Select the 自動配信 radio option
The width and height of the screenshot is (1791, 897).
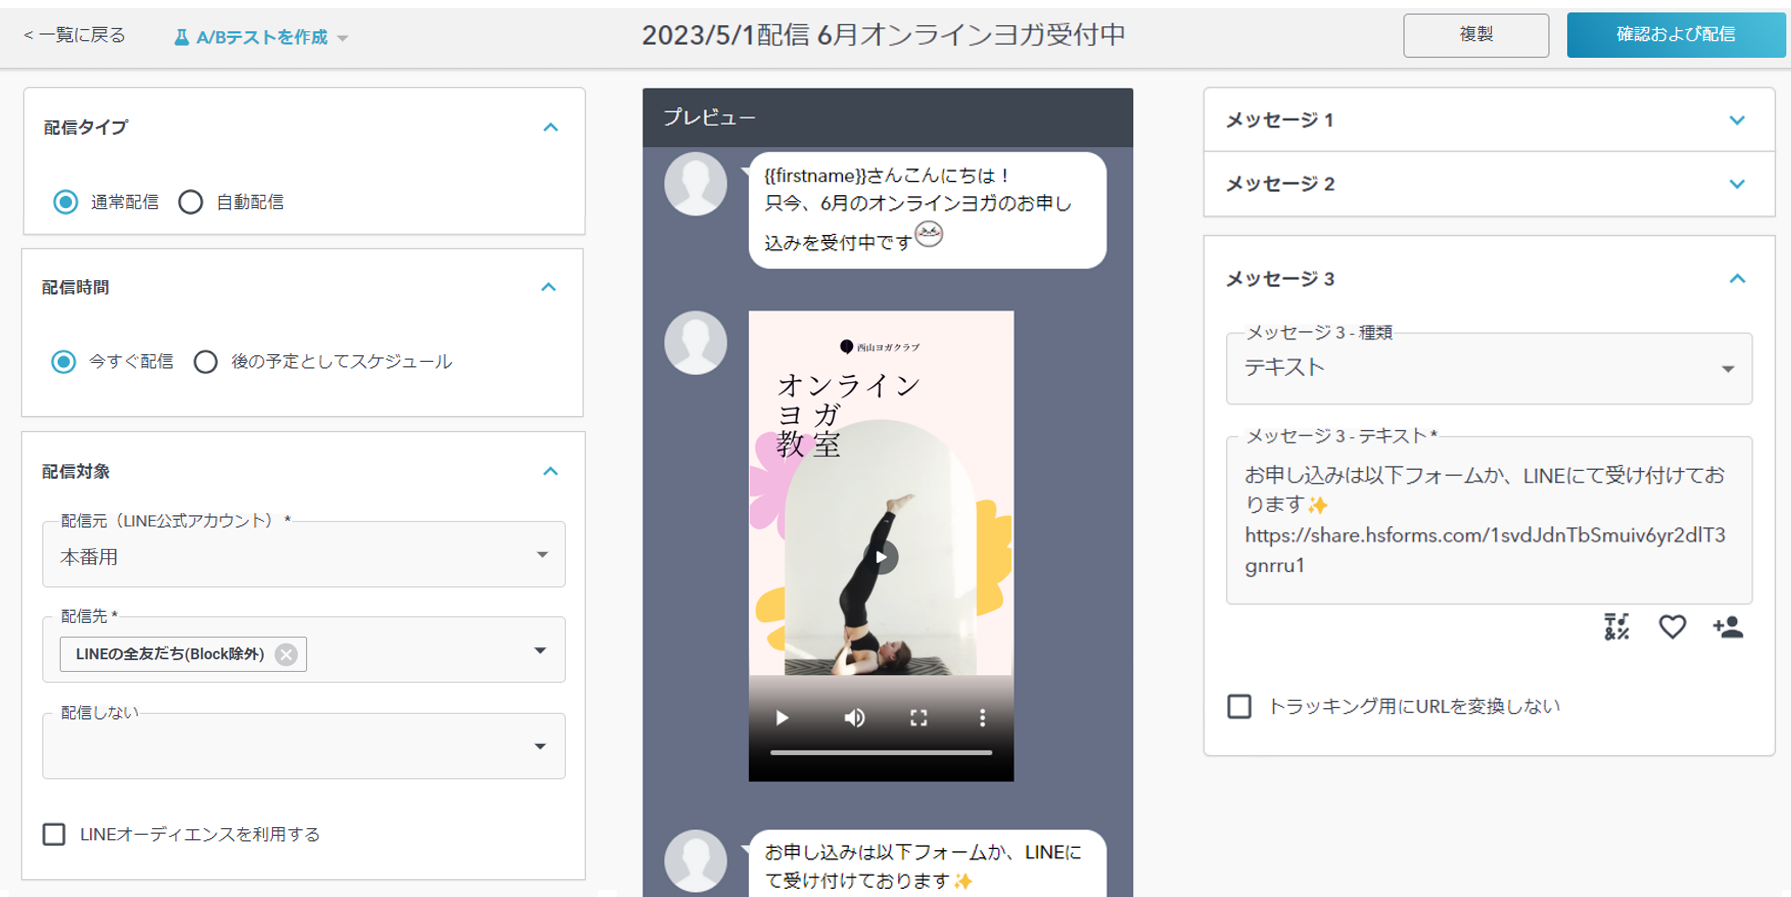[x=191, y=202]
